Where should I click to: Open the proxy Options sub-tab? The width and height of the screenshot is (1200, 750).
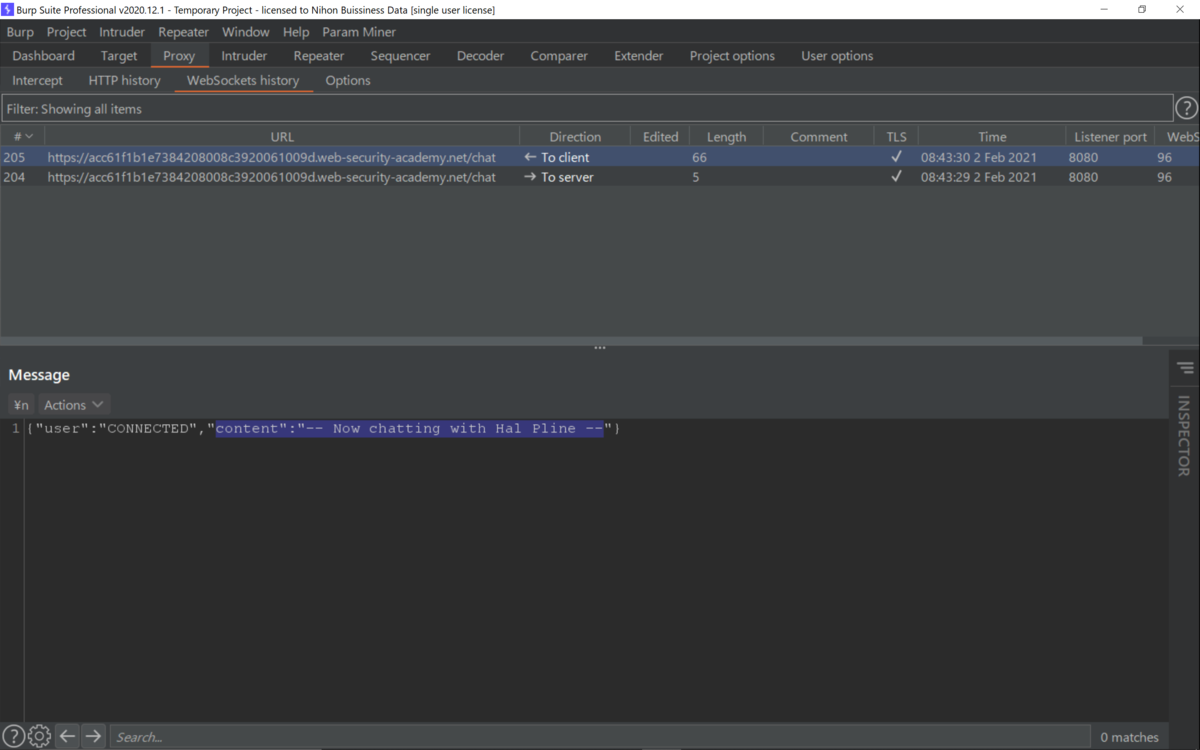[348, 80]
